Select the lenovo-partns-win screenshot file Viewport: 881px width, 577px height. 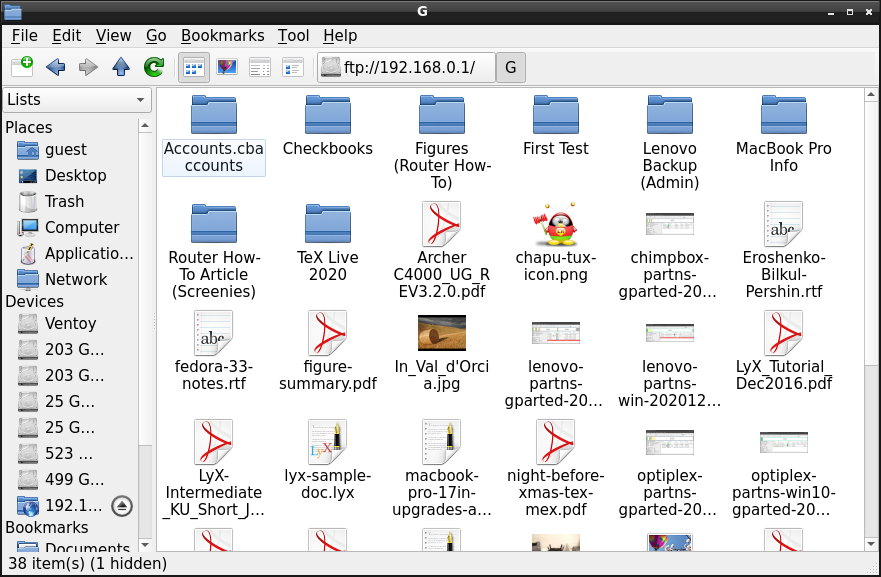tap(670, 365)
